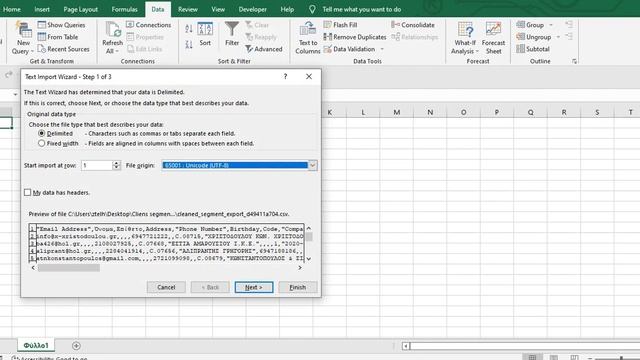Image resolution: width=640 pixels, height=360 pixels.
Task: Click the Tell me what you want search box
Action: pyautogui.click(x=362, y=9)
